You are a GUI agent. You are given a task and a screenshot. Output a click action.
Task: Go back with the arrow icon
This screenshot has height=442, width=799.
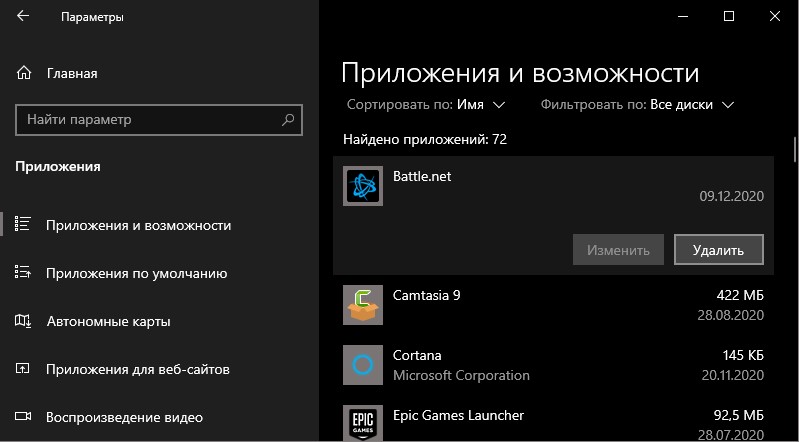click(x=23, y=16)
